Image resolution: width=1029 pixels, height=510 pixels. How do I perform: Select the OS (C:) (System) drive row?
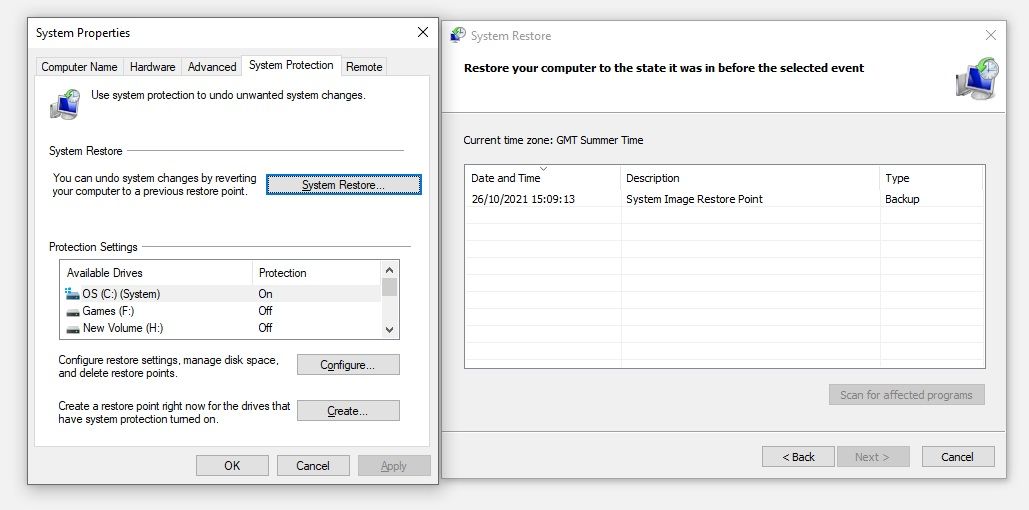click(x=220, y=293)
